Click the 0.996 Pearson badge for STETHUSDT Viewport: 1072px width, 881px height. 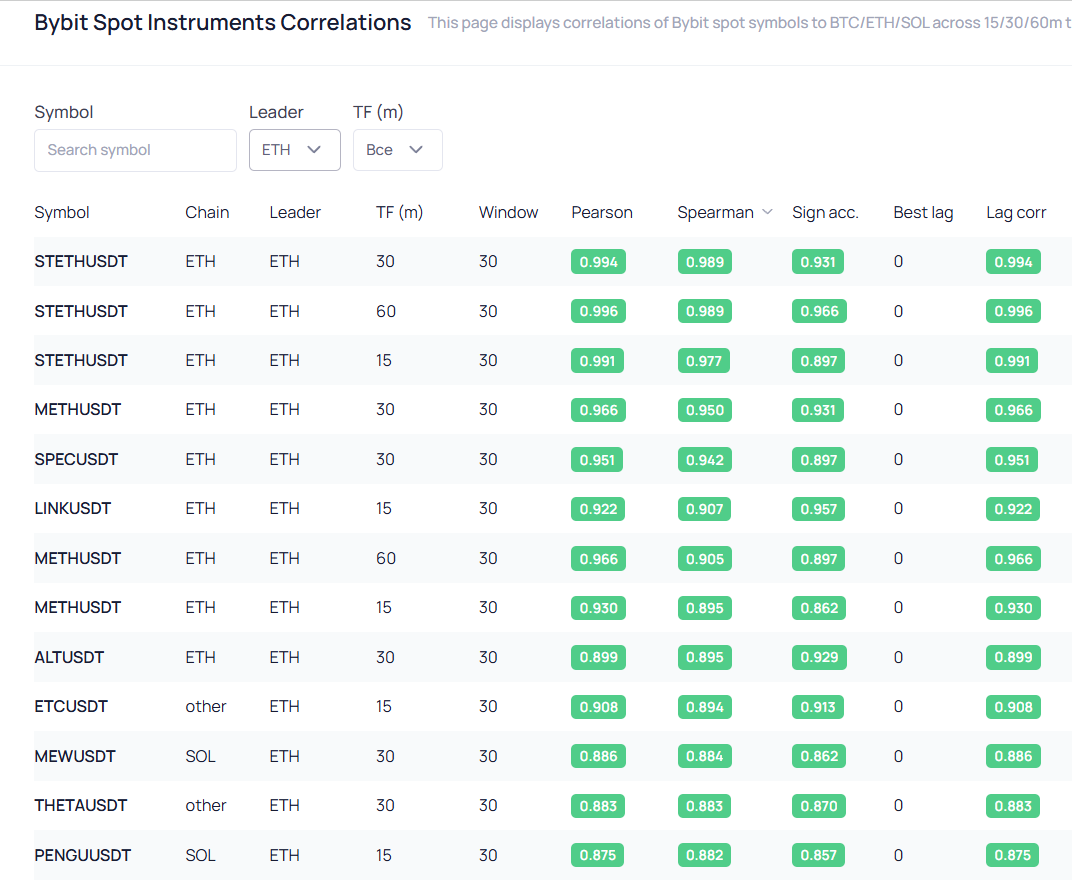(598, 311)
